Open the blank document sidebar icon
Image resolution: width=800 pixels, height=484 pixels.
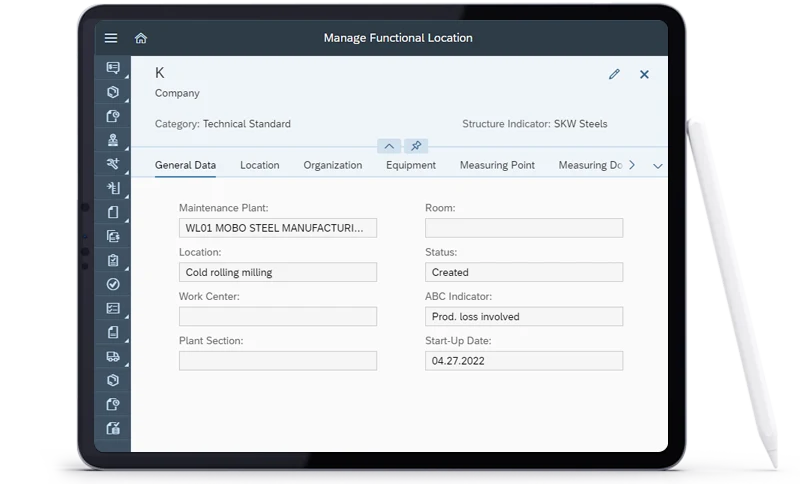(113, 212)
